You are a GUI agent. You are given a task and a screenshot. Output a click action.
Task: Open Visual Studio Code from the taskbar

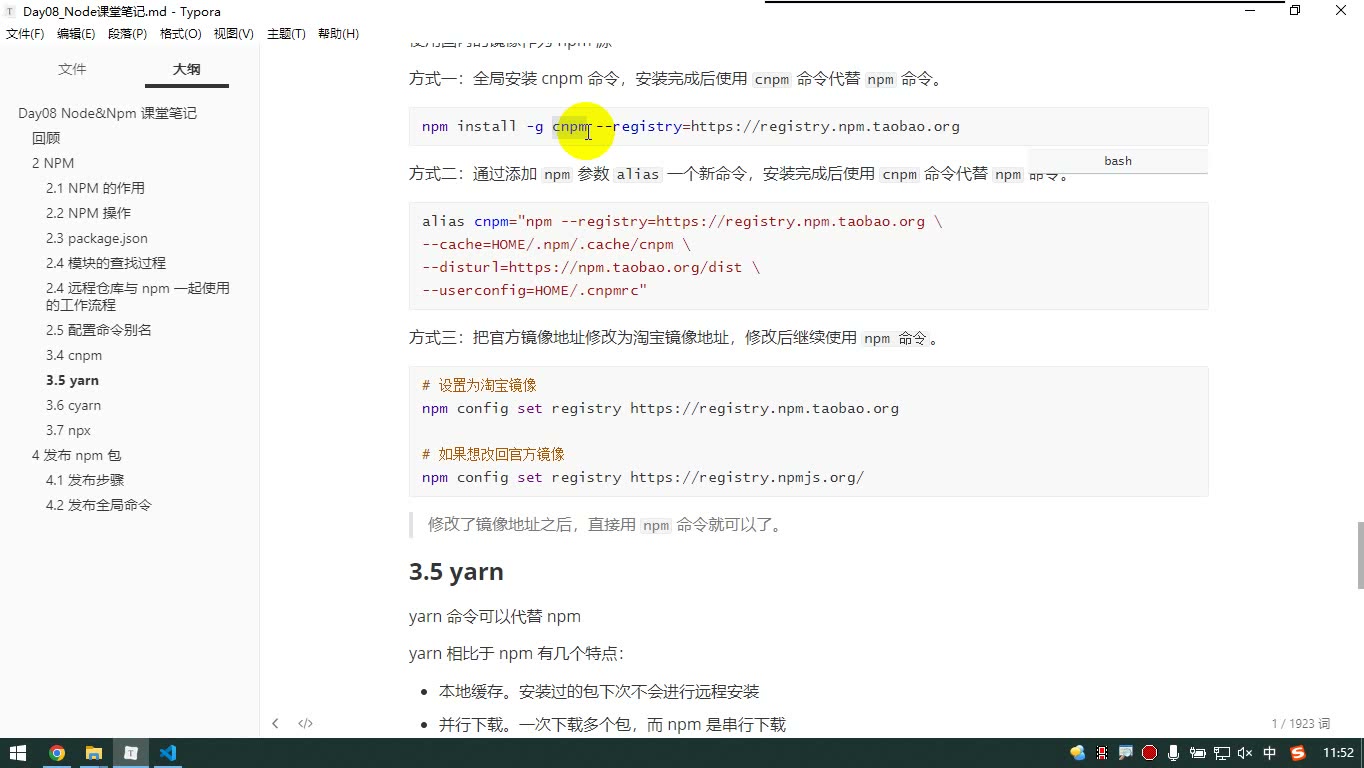click(167, 753)
